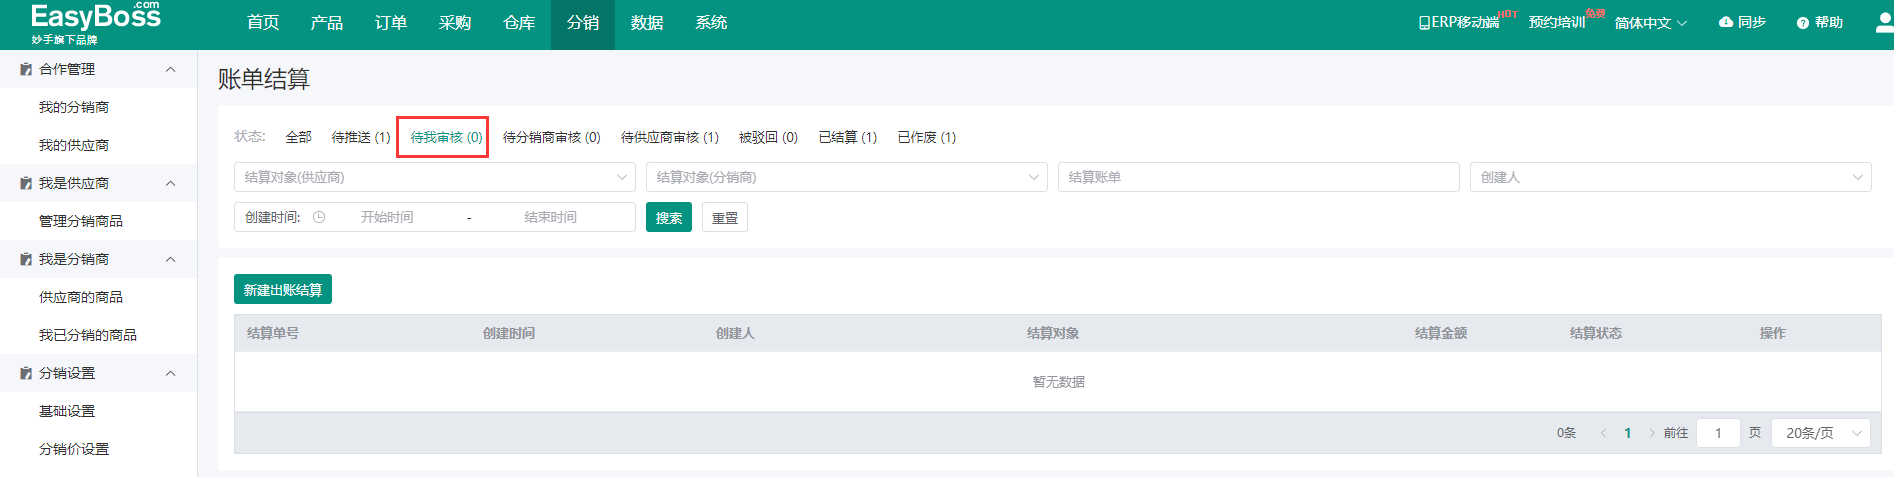This screenshot has height=477, width=1894.
Task: Click the 结束时间 date field
Action: (551, 217)
